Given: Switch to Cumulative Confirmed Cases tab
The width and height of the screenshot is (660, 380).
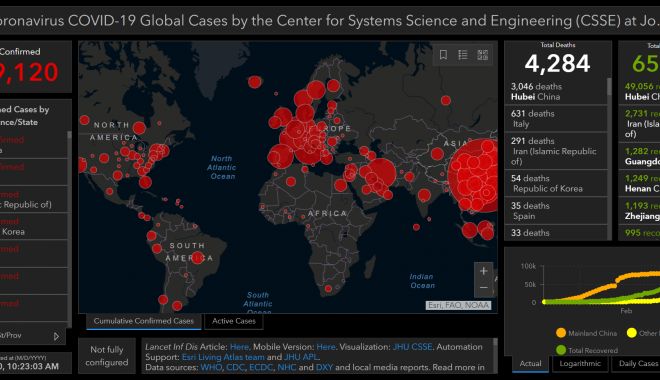Looking at the screenshot, I should [144, 321].
